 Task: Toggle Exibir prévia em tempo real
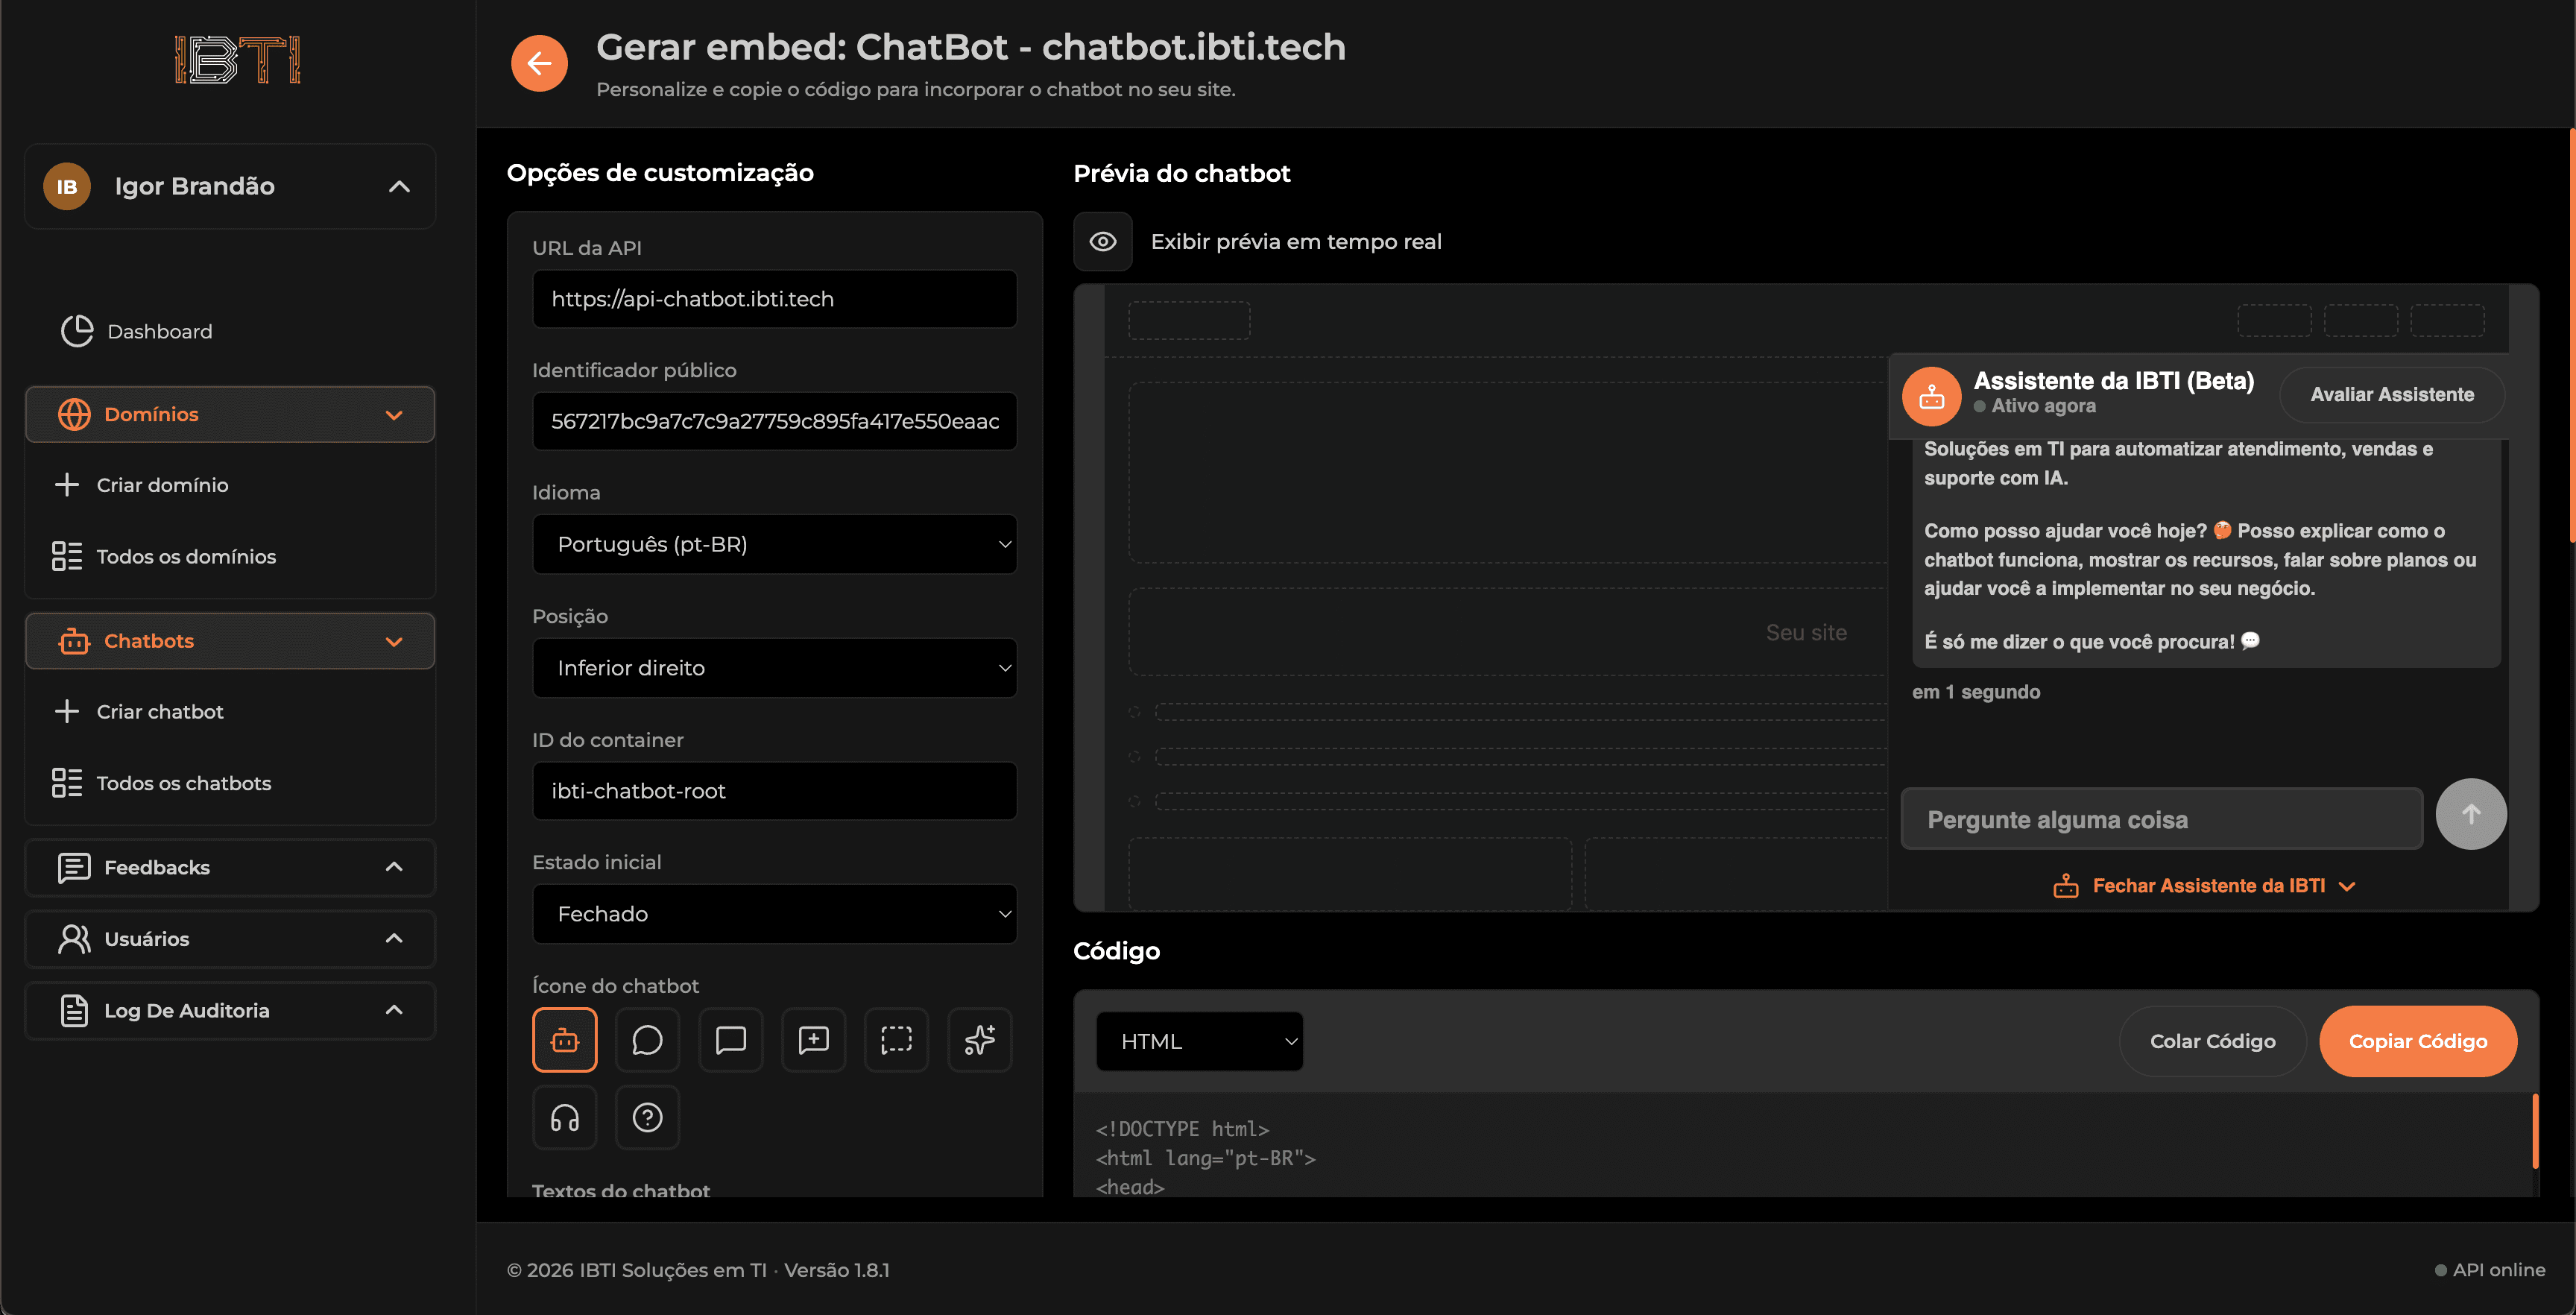pos(1103,241)
